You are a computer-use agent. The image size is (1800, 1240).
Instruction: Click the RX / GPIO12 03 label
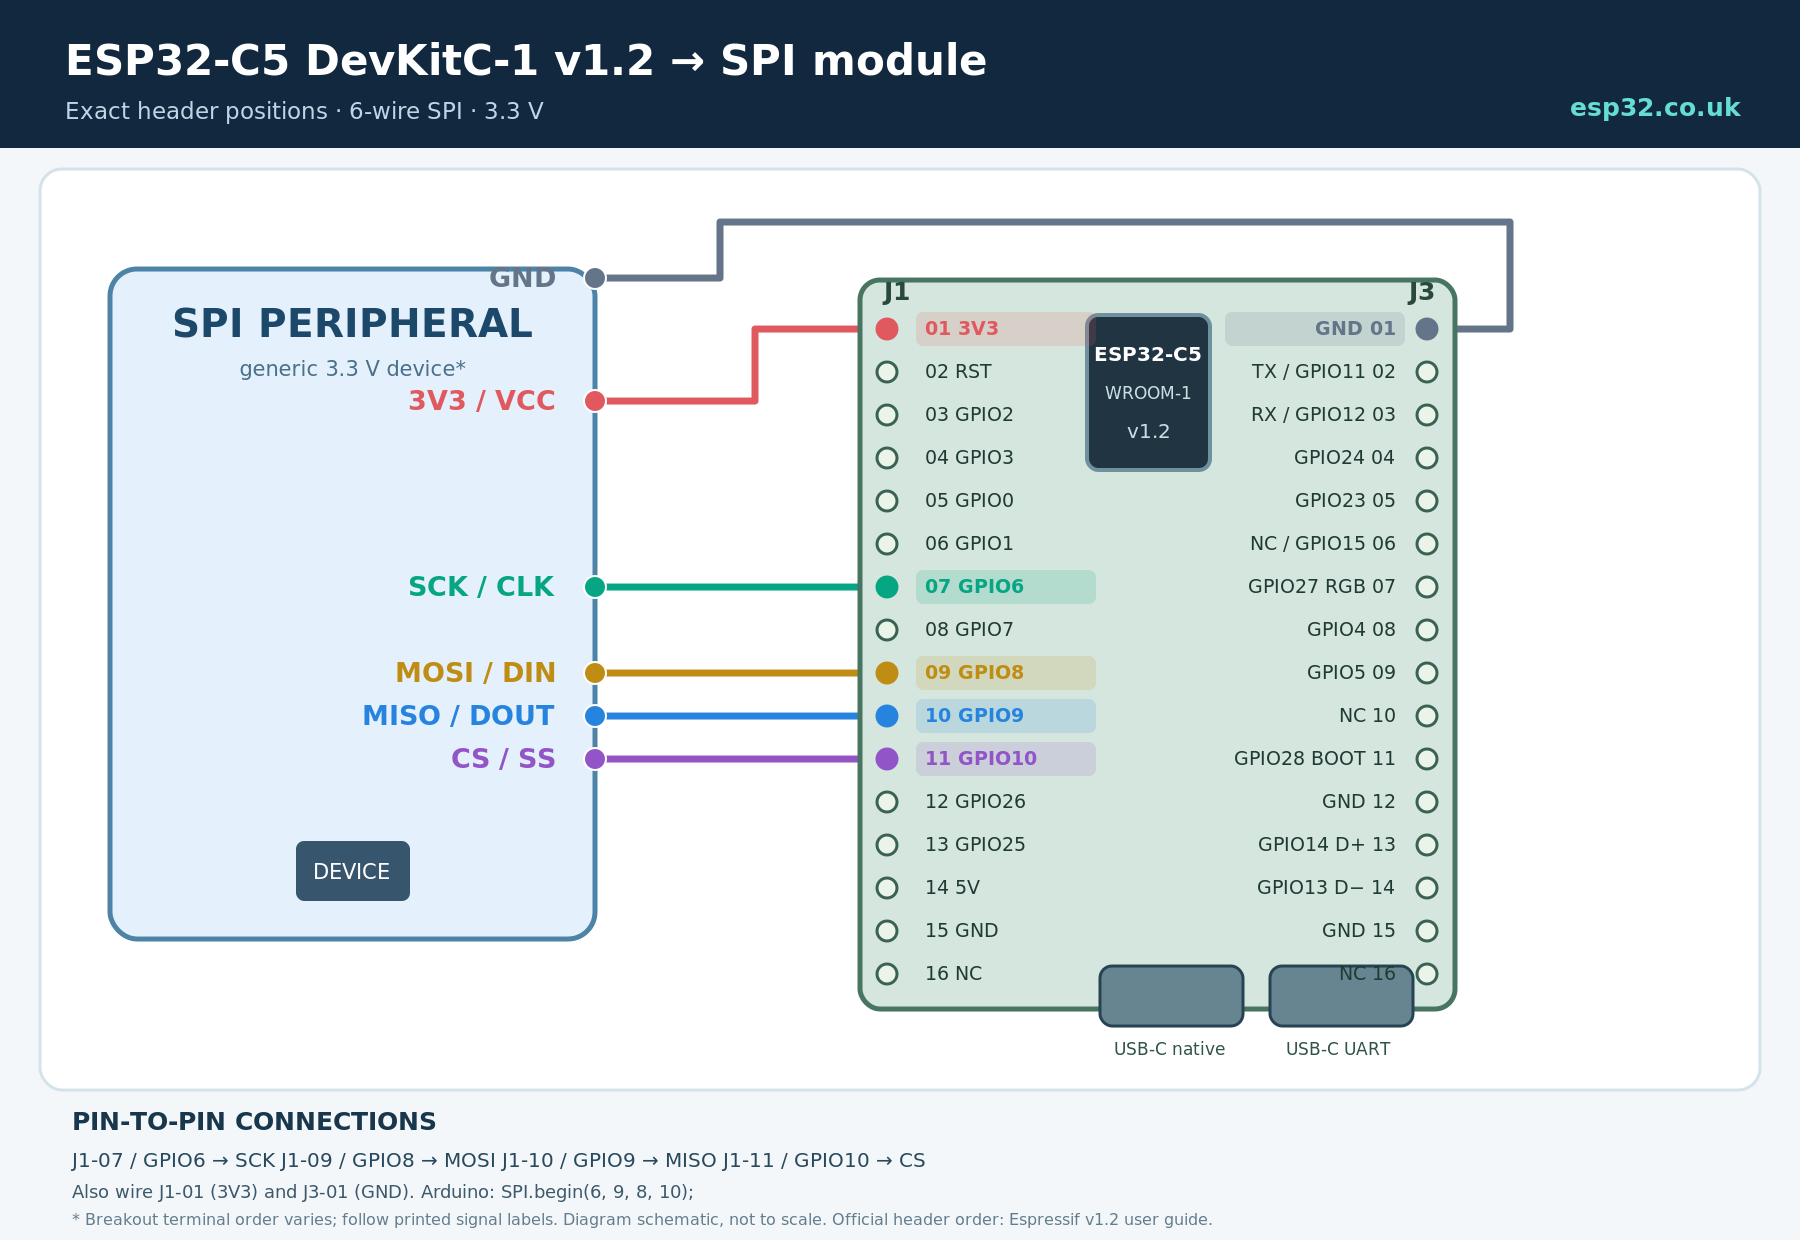click(1323, 415)
